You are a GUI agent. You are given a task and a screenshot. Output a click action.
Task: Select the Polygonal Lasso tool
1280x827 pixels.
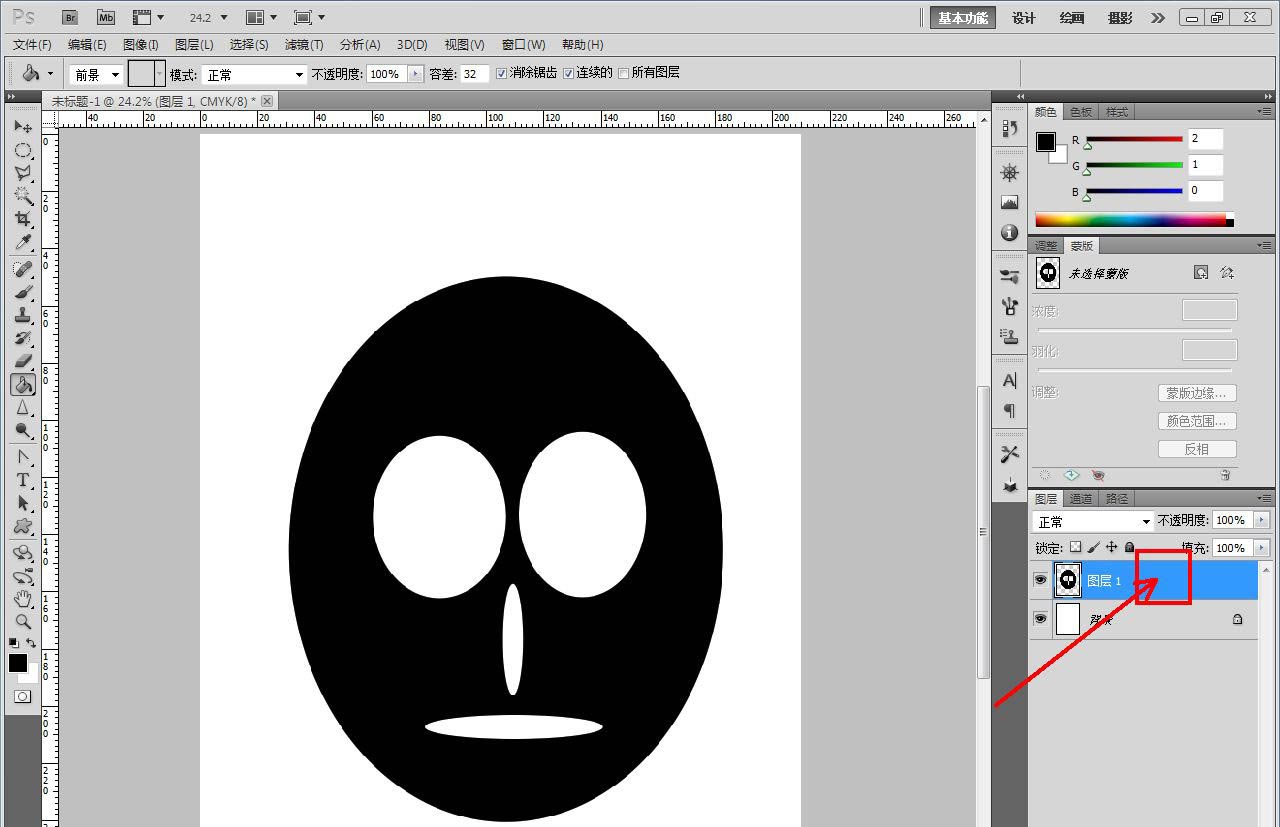pyautogui.click(x=22, y=173)
